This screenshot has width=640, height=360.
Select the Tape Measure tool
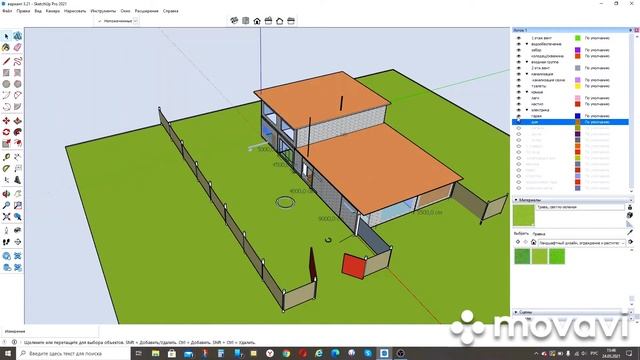(x=6, y=157)
